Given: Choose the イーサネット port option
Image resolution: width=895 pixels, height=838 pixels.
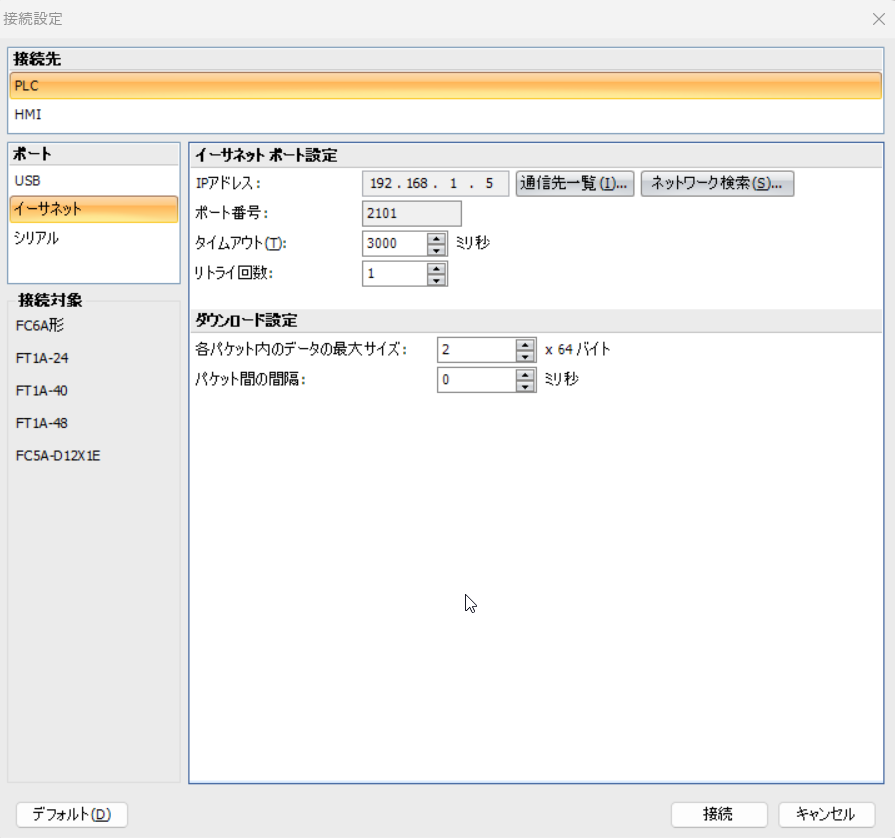Looking at the screenshot, I should coord(94,209).
